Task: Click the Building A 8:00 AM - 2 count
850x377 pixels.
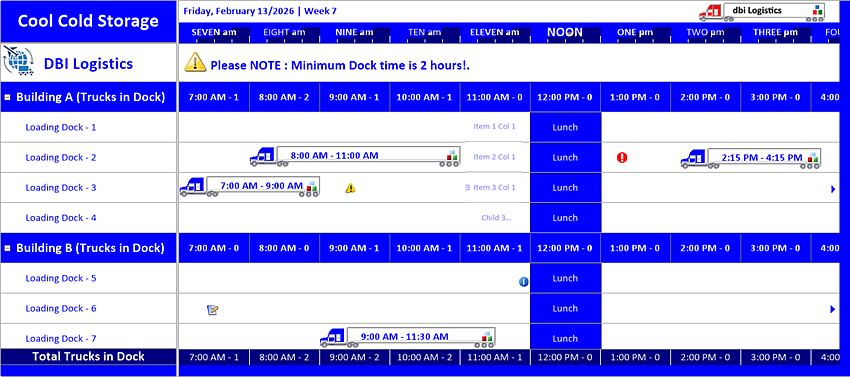Action: click(284, 98)
